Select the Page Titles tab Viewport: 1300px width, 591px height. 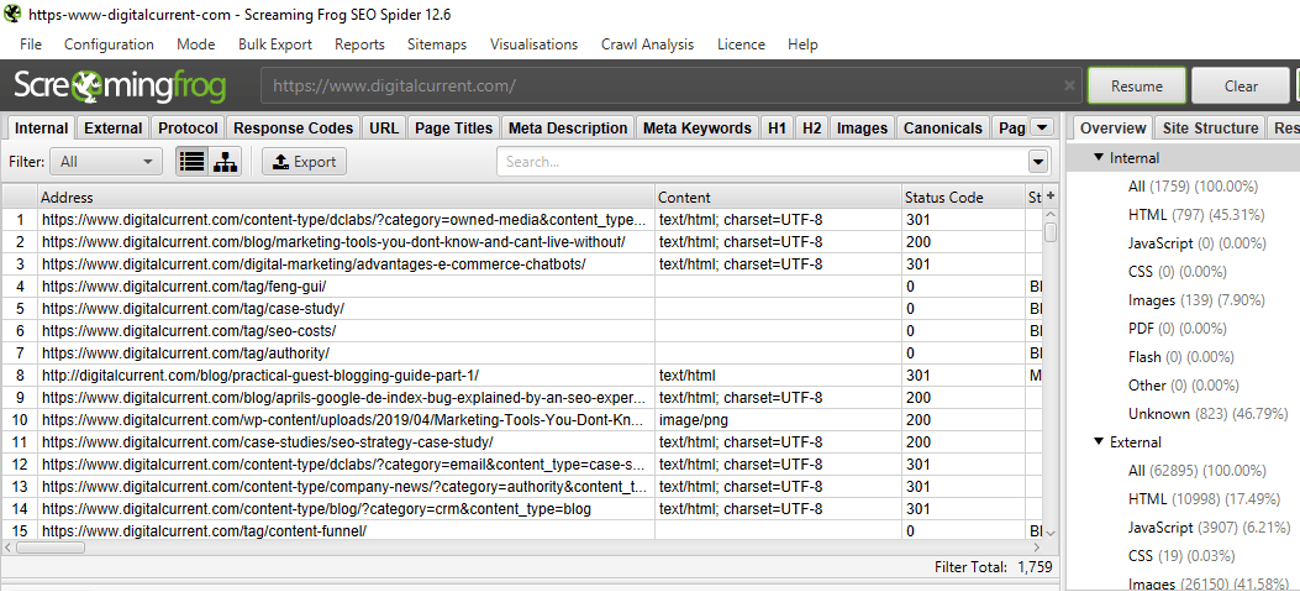coord(454,128)
